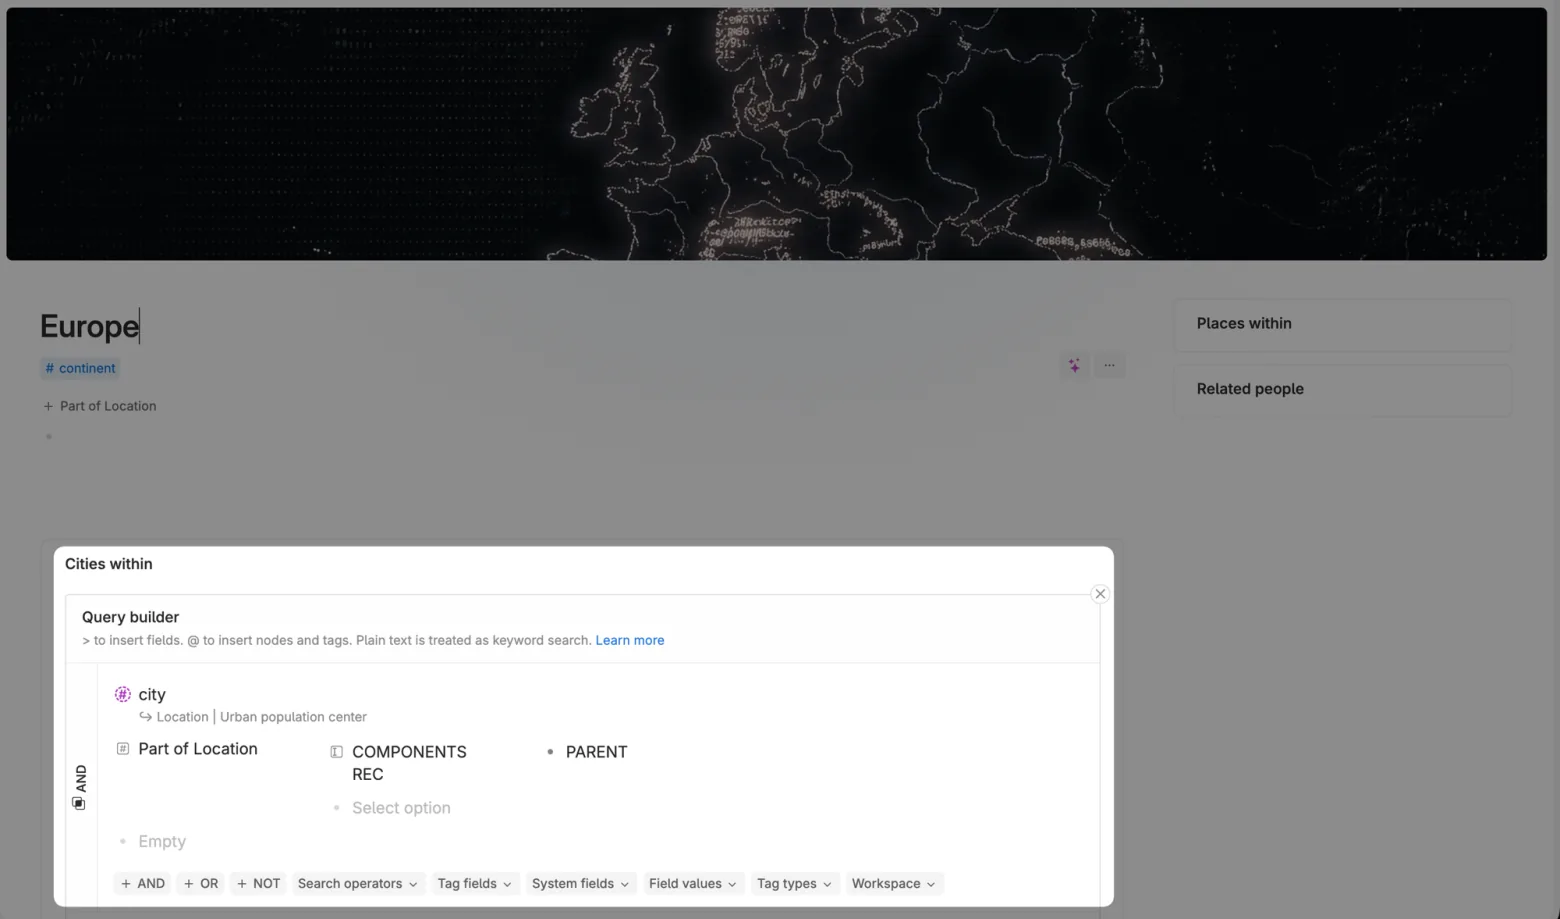Click the Europe title
The height and width of the screenshot is (919, 1560).
(x=89, y=326)
